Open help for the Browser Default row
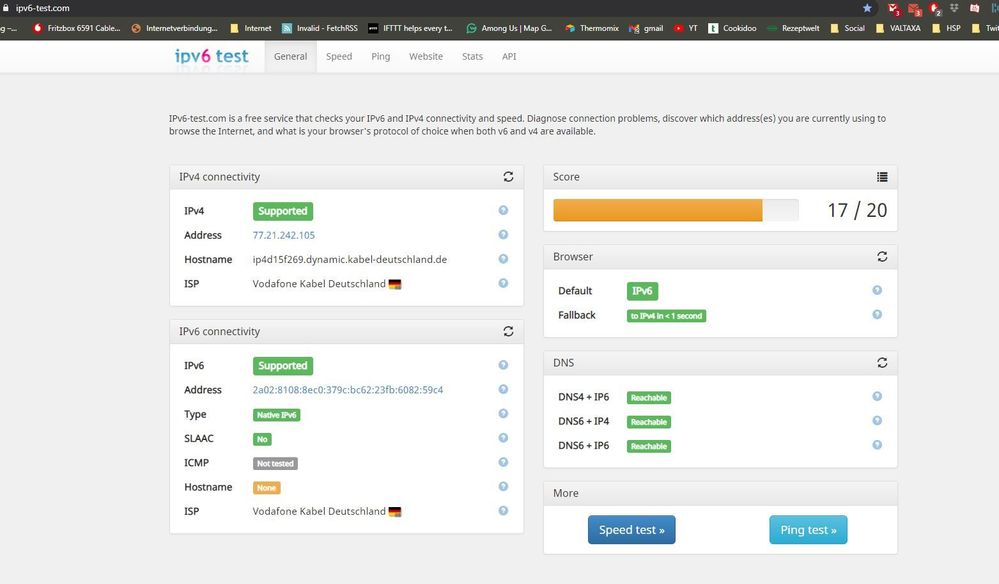The width and height of the screenshot is (999, 584). click(x=877, y=290)
